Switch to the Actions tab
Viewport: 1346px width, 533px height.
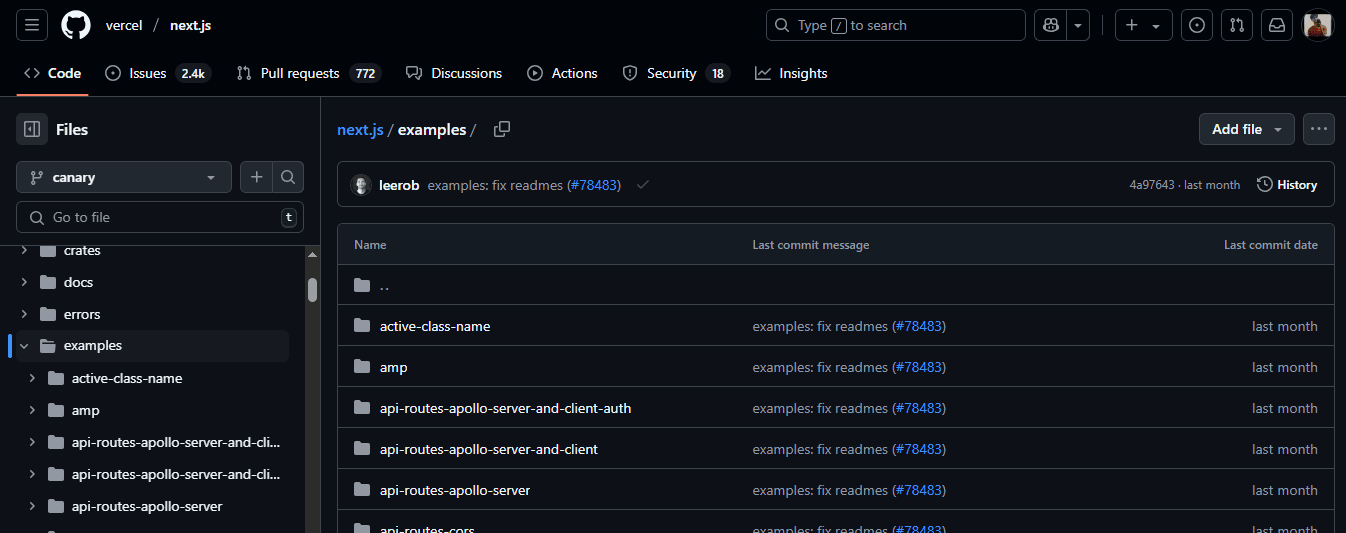tap(562, 73)
